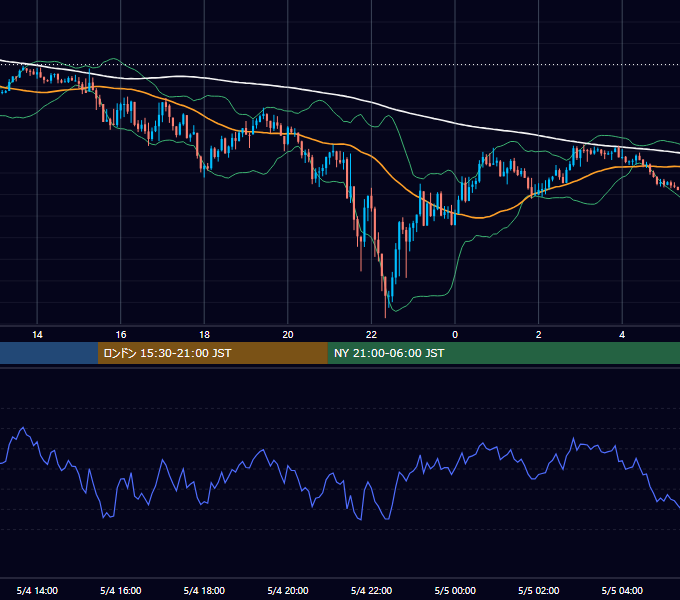This screenshot has height=600, width=680.
Task: Click the 5/5 04:00 label on oscillator axis
Action: click(x=622, y=590)
